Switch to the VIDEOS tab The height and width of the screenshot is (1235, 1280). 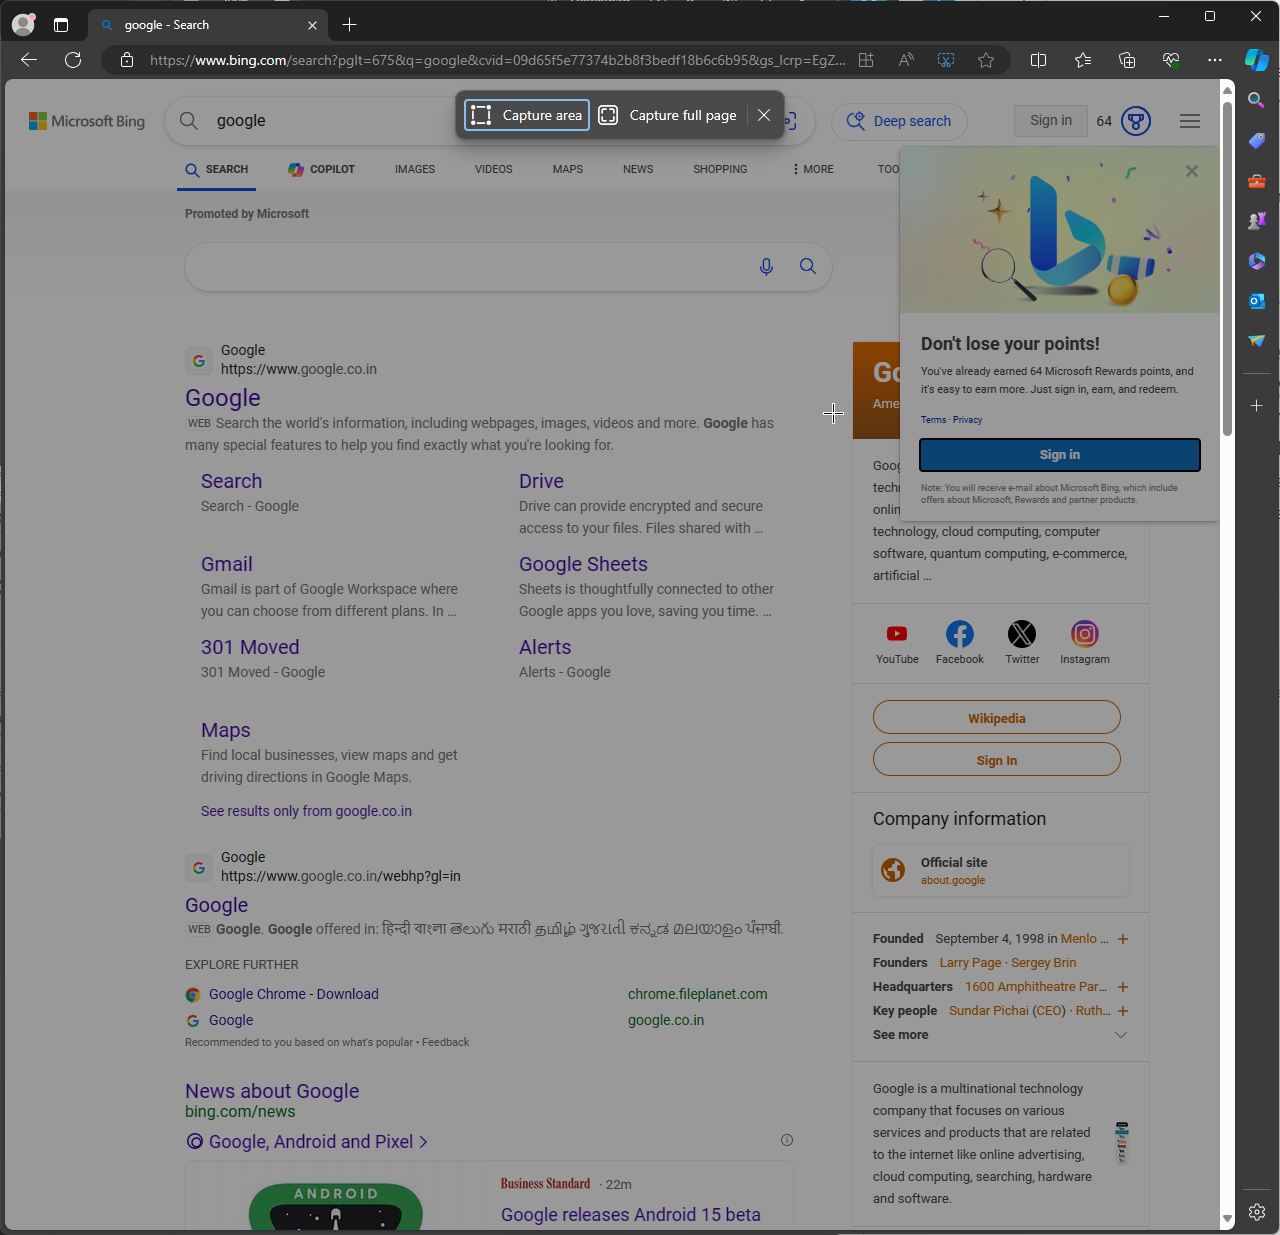[494, 169]
